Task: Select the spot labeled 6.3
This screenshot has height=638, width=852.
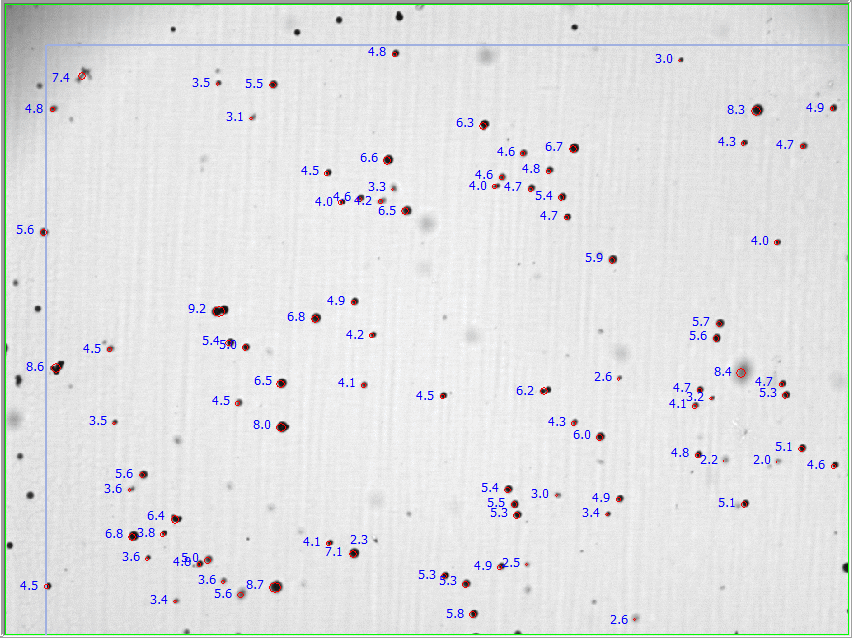Action: 484,125
